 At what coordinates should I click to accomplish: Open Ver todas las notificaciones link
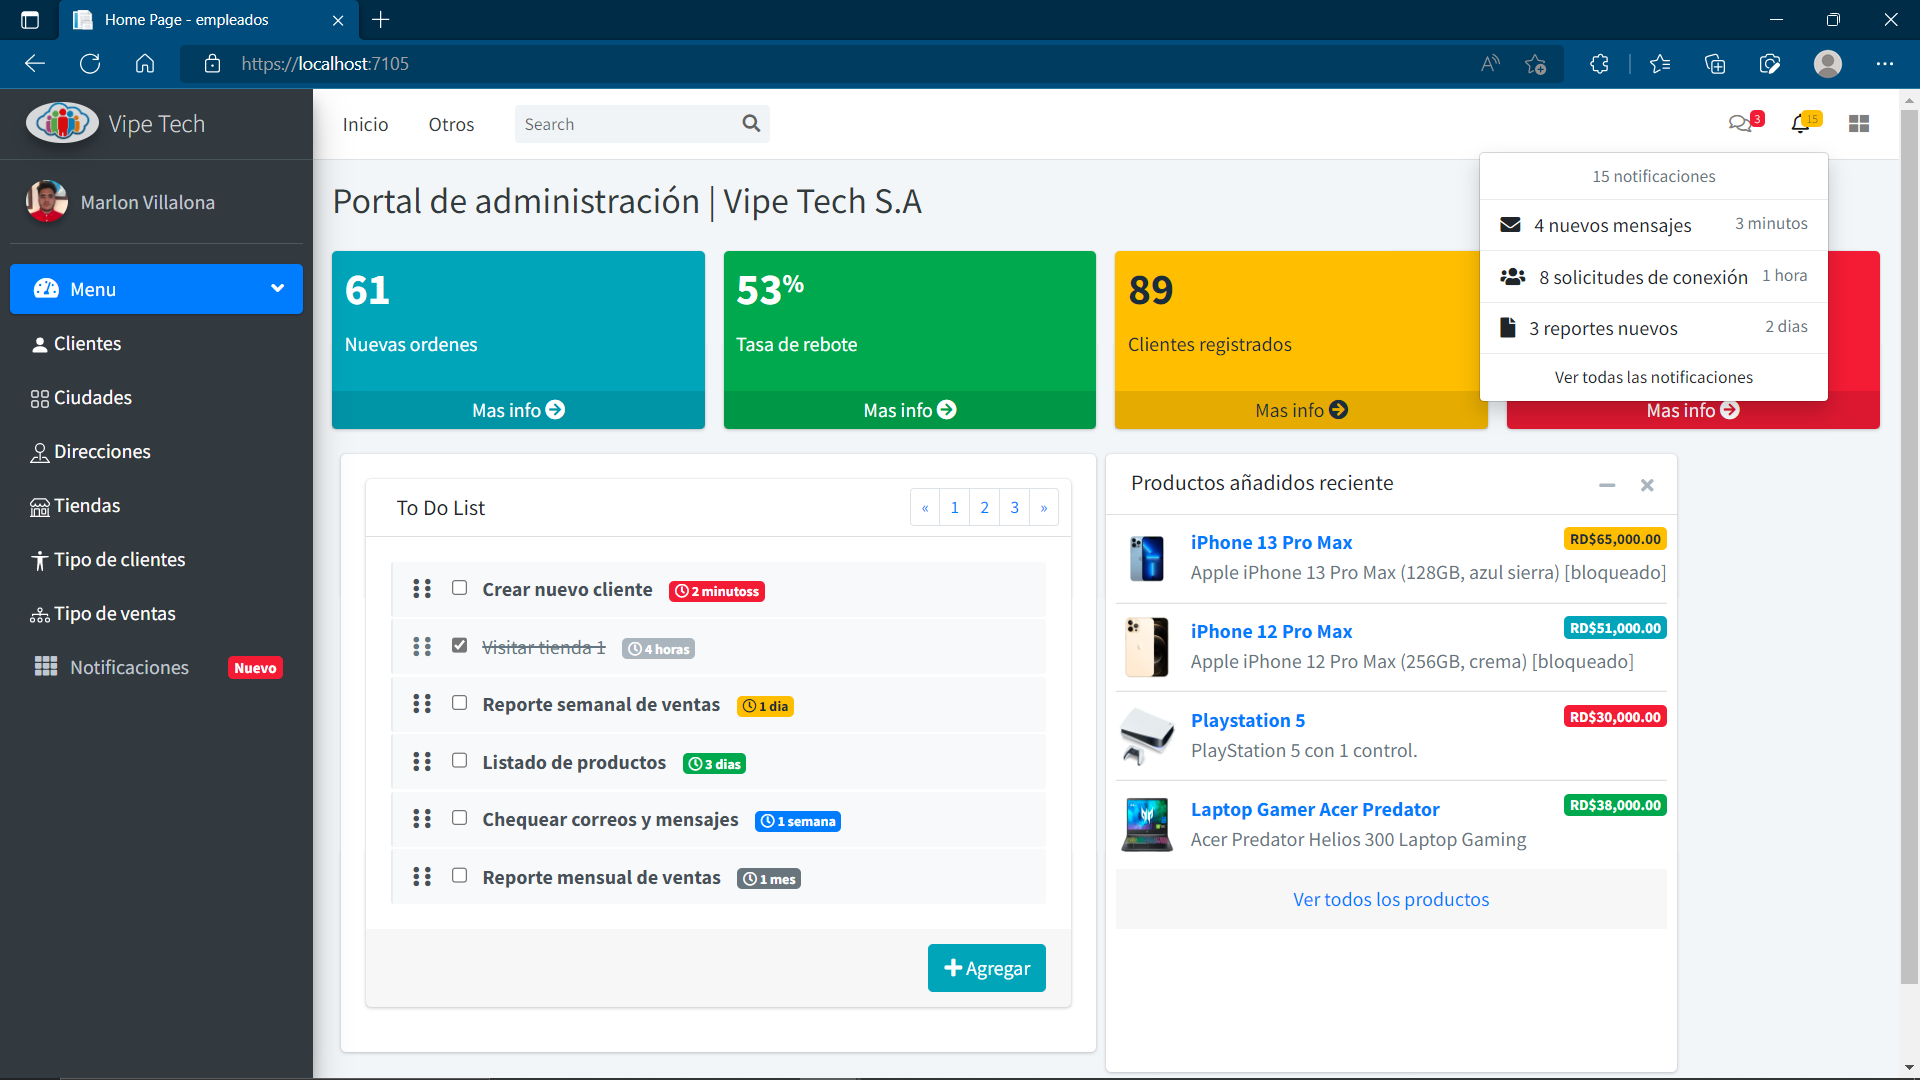[x=1653, y=377]
